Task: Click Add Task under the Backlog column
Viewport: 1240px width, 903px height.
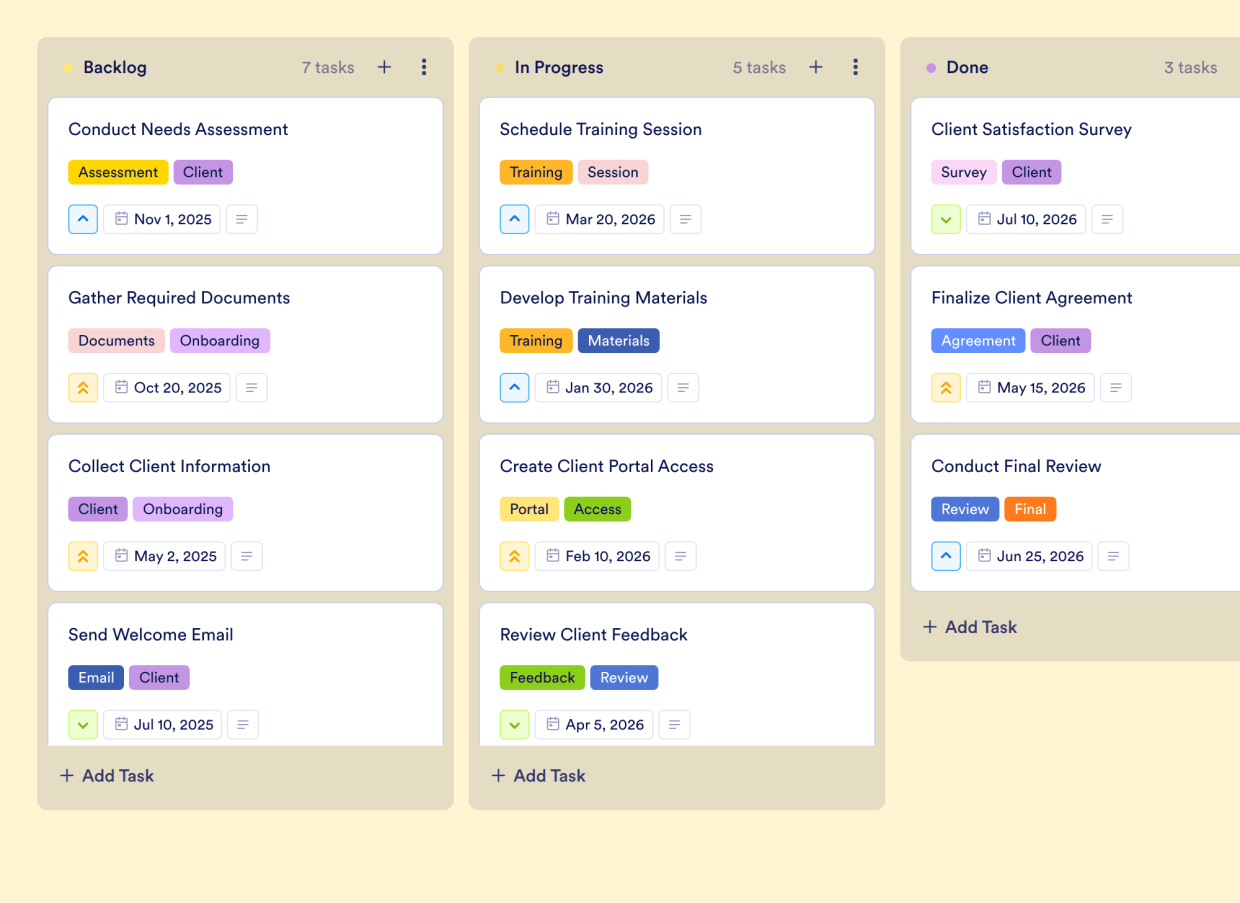Action: pos(106,775)
